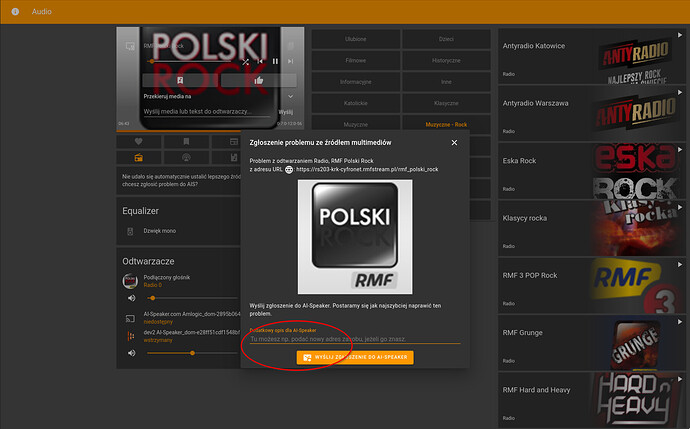Play RMF Grunge using arrow icon
Image resolution: width=690 pixels, height=429 pixels.
(680, 322)
